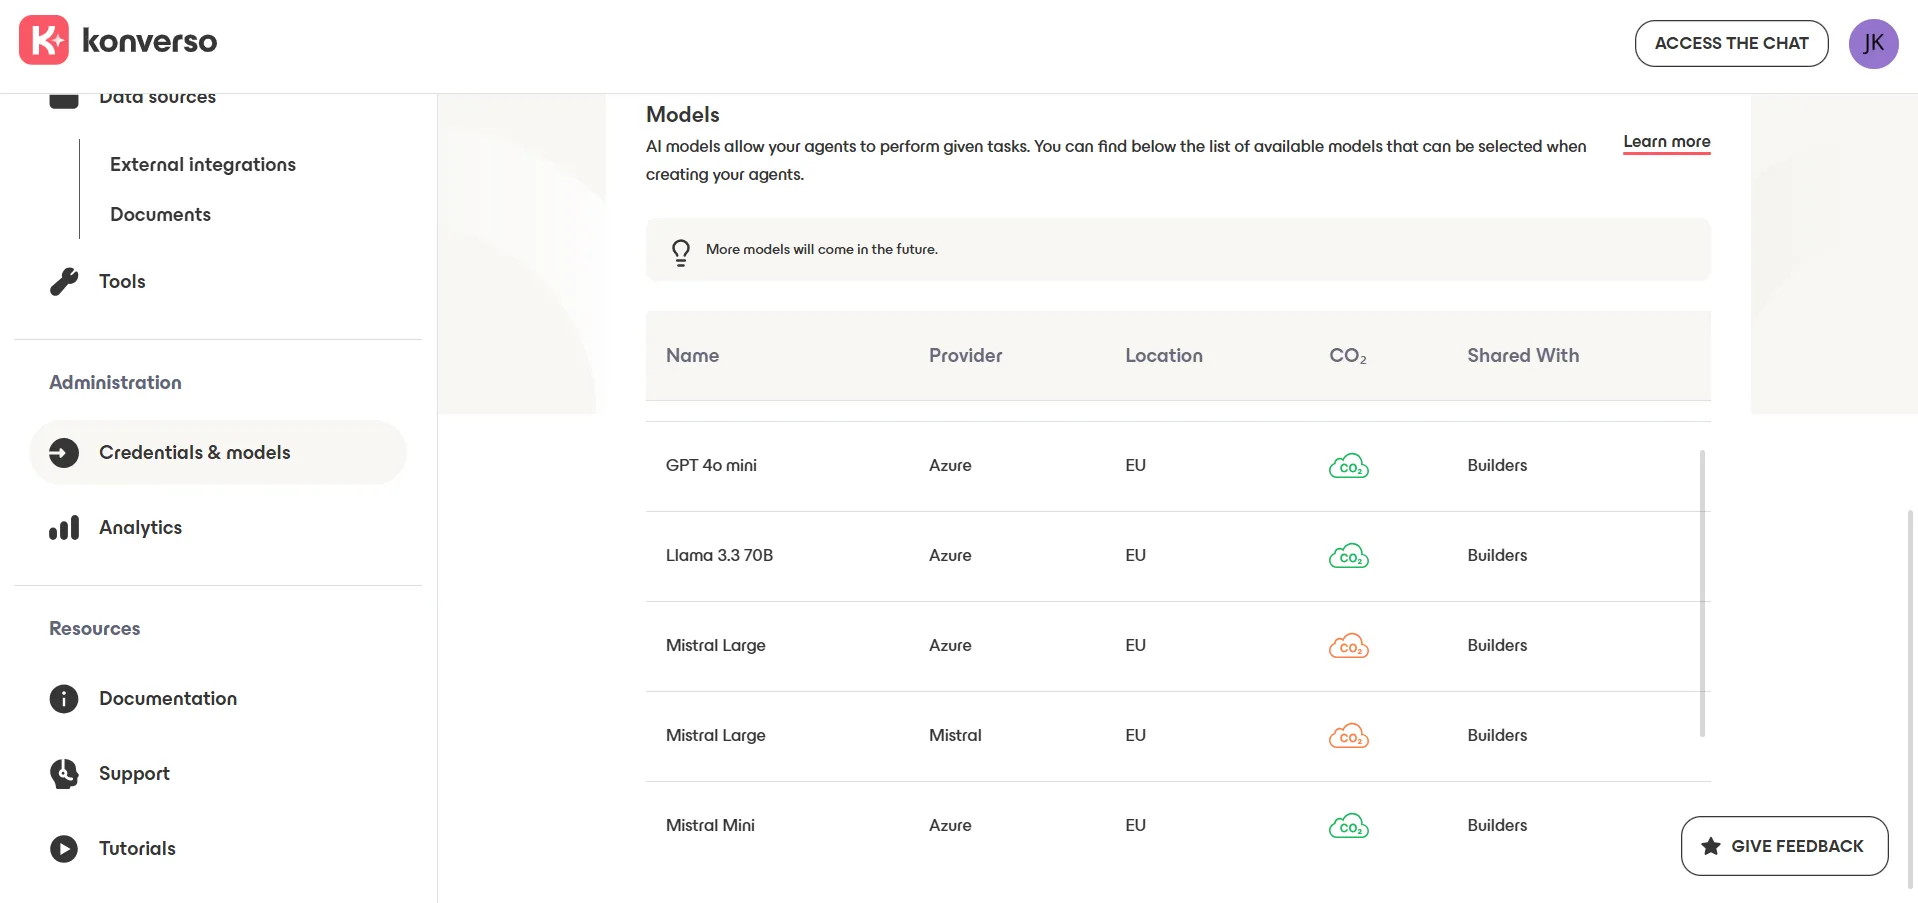Click the lightbulb icon in the info banner
1918x903 pixels.
click(x=681, y=252)
